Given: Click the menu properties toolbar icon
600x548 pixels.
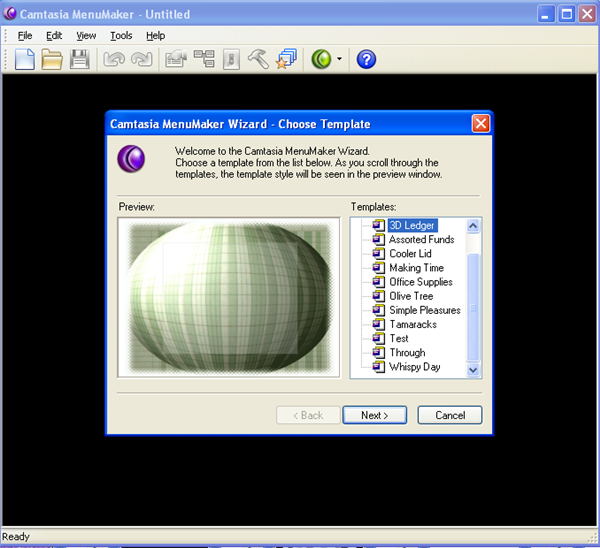Looking at the screenshot, I should coord(176,59).
